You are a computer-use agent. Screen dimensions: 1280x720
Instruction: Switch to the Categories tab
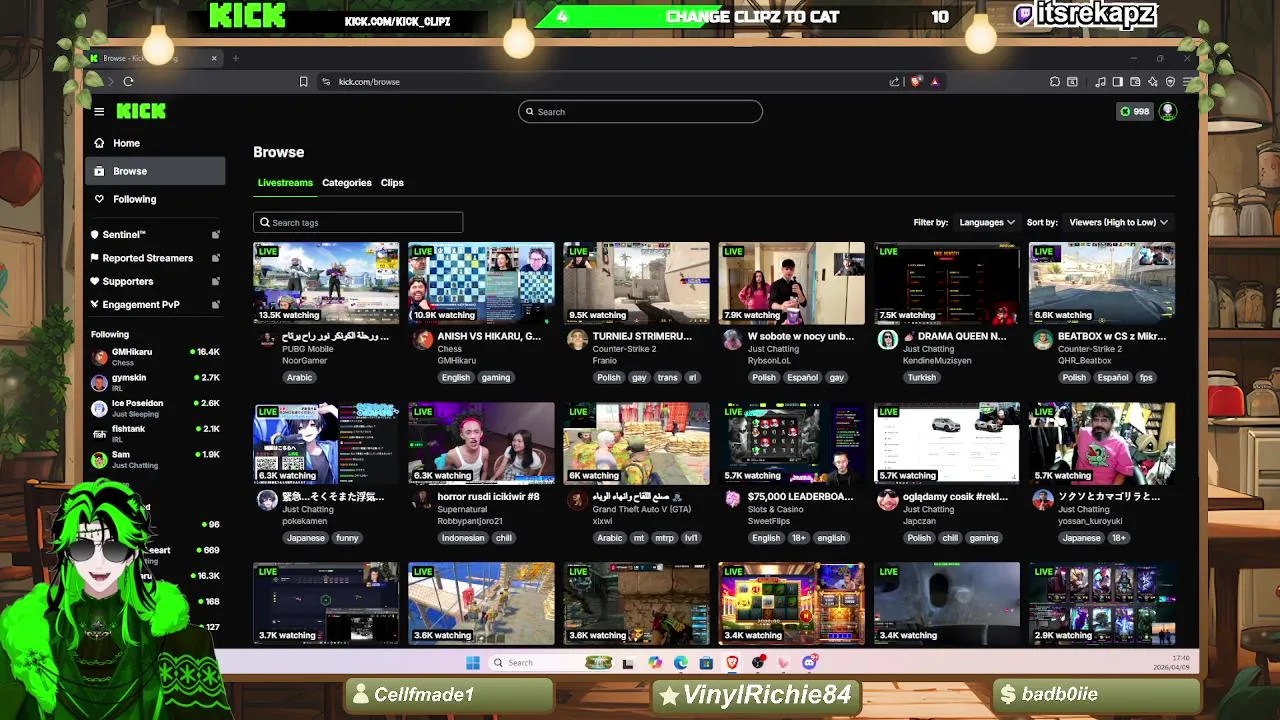click(x=347, y=183)
